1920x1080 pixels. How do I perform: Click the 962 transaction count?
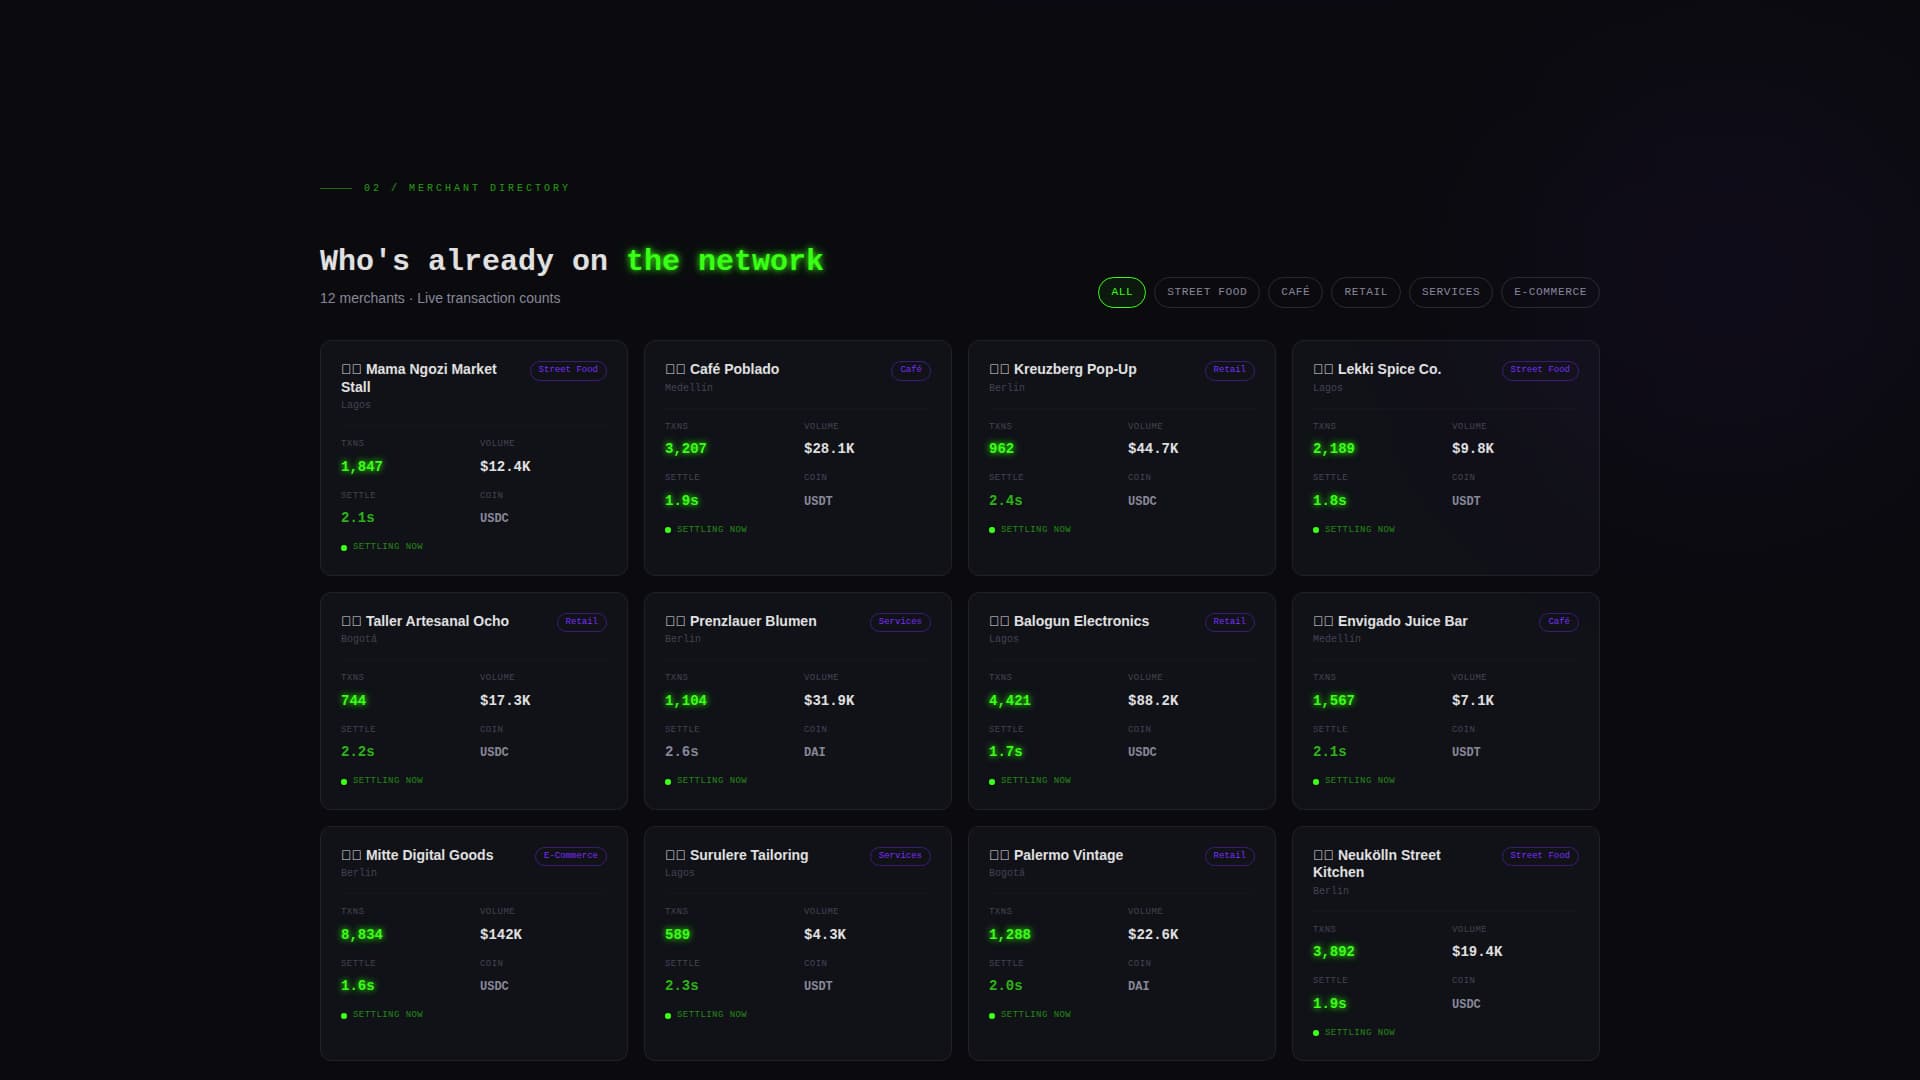(x=1001, y=449)
